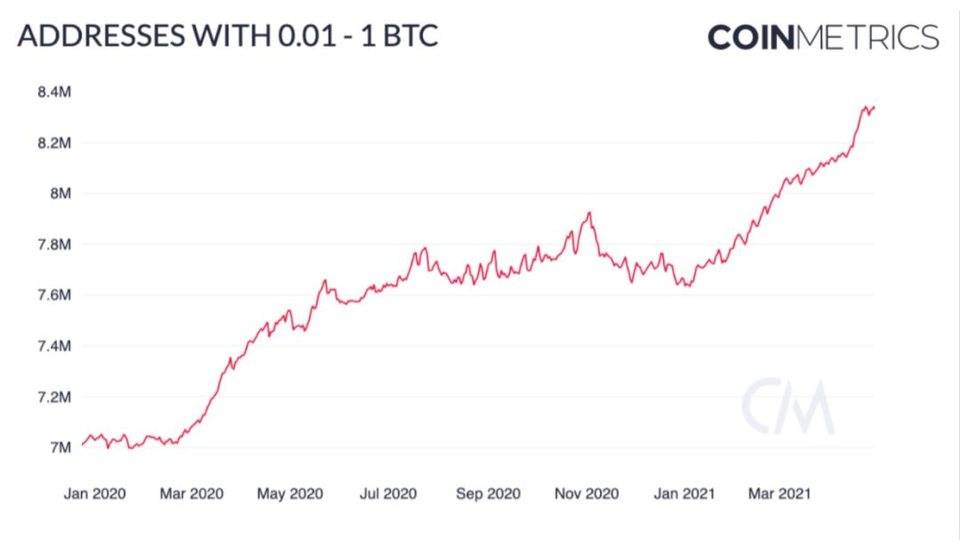This screenshot has height=552, width=960.
Task: Select the Nov 2020 x-axis label
Action: [587, 494]
